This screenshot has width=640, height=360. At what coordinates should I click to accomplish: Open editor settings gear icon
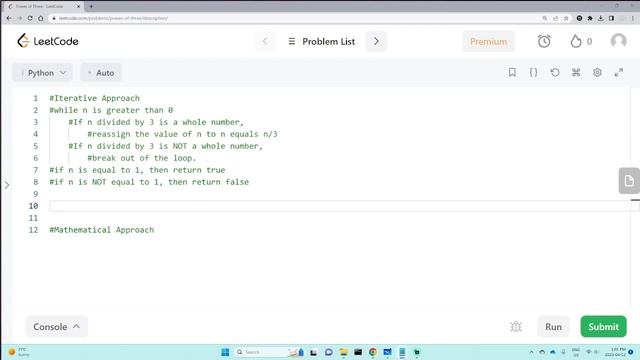click(x=597, y=73)
